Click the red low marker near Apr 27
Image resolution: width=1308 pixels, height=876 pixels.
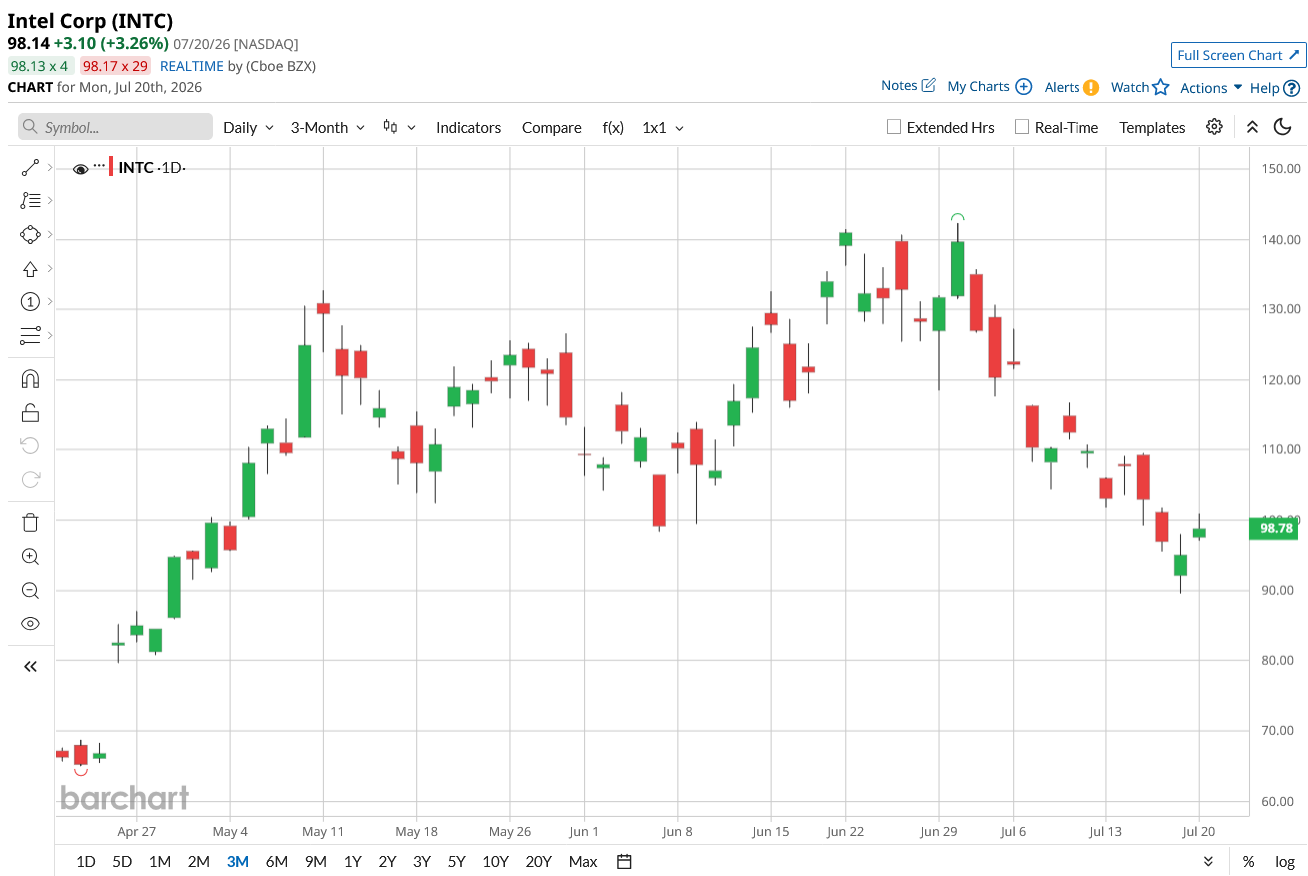click(81, 771)
